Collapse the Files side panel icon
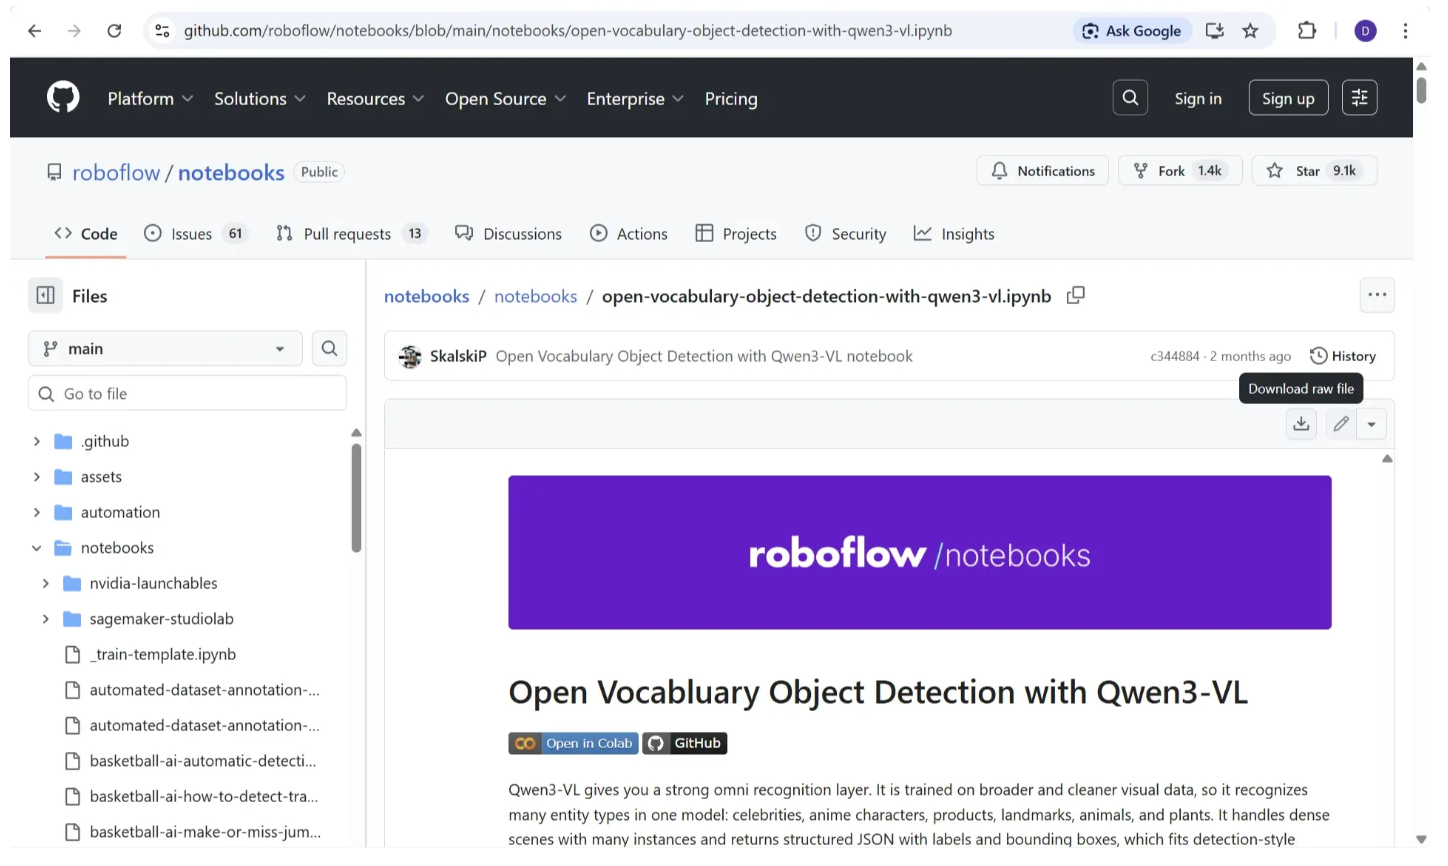1448x866 pixels. [46, 295]
